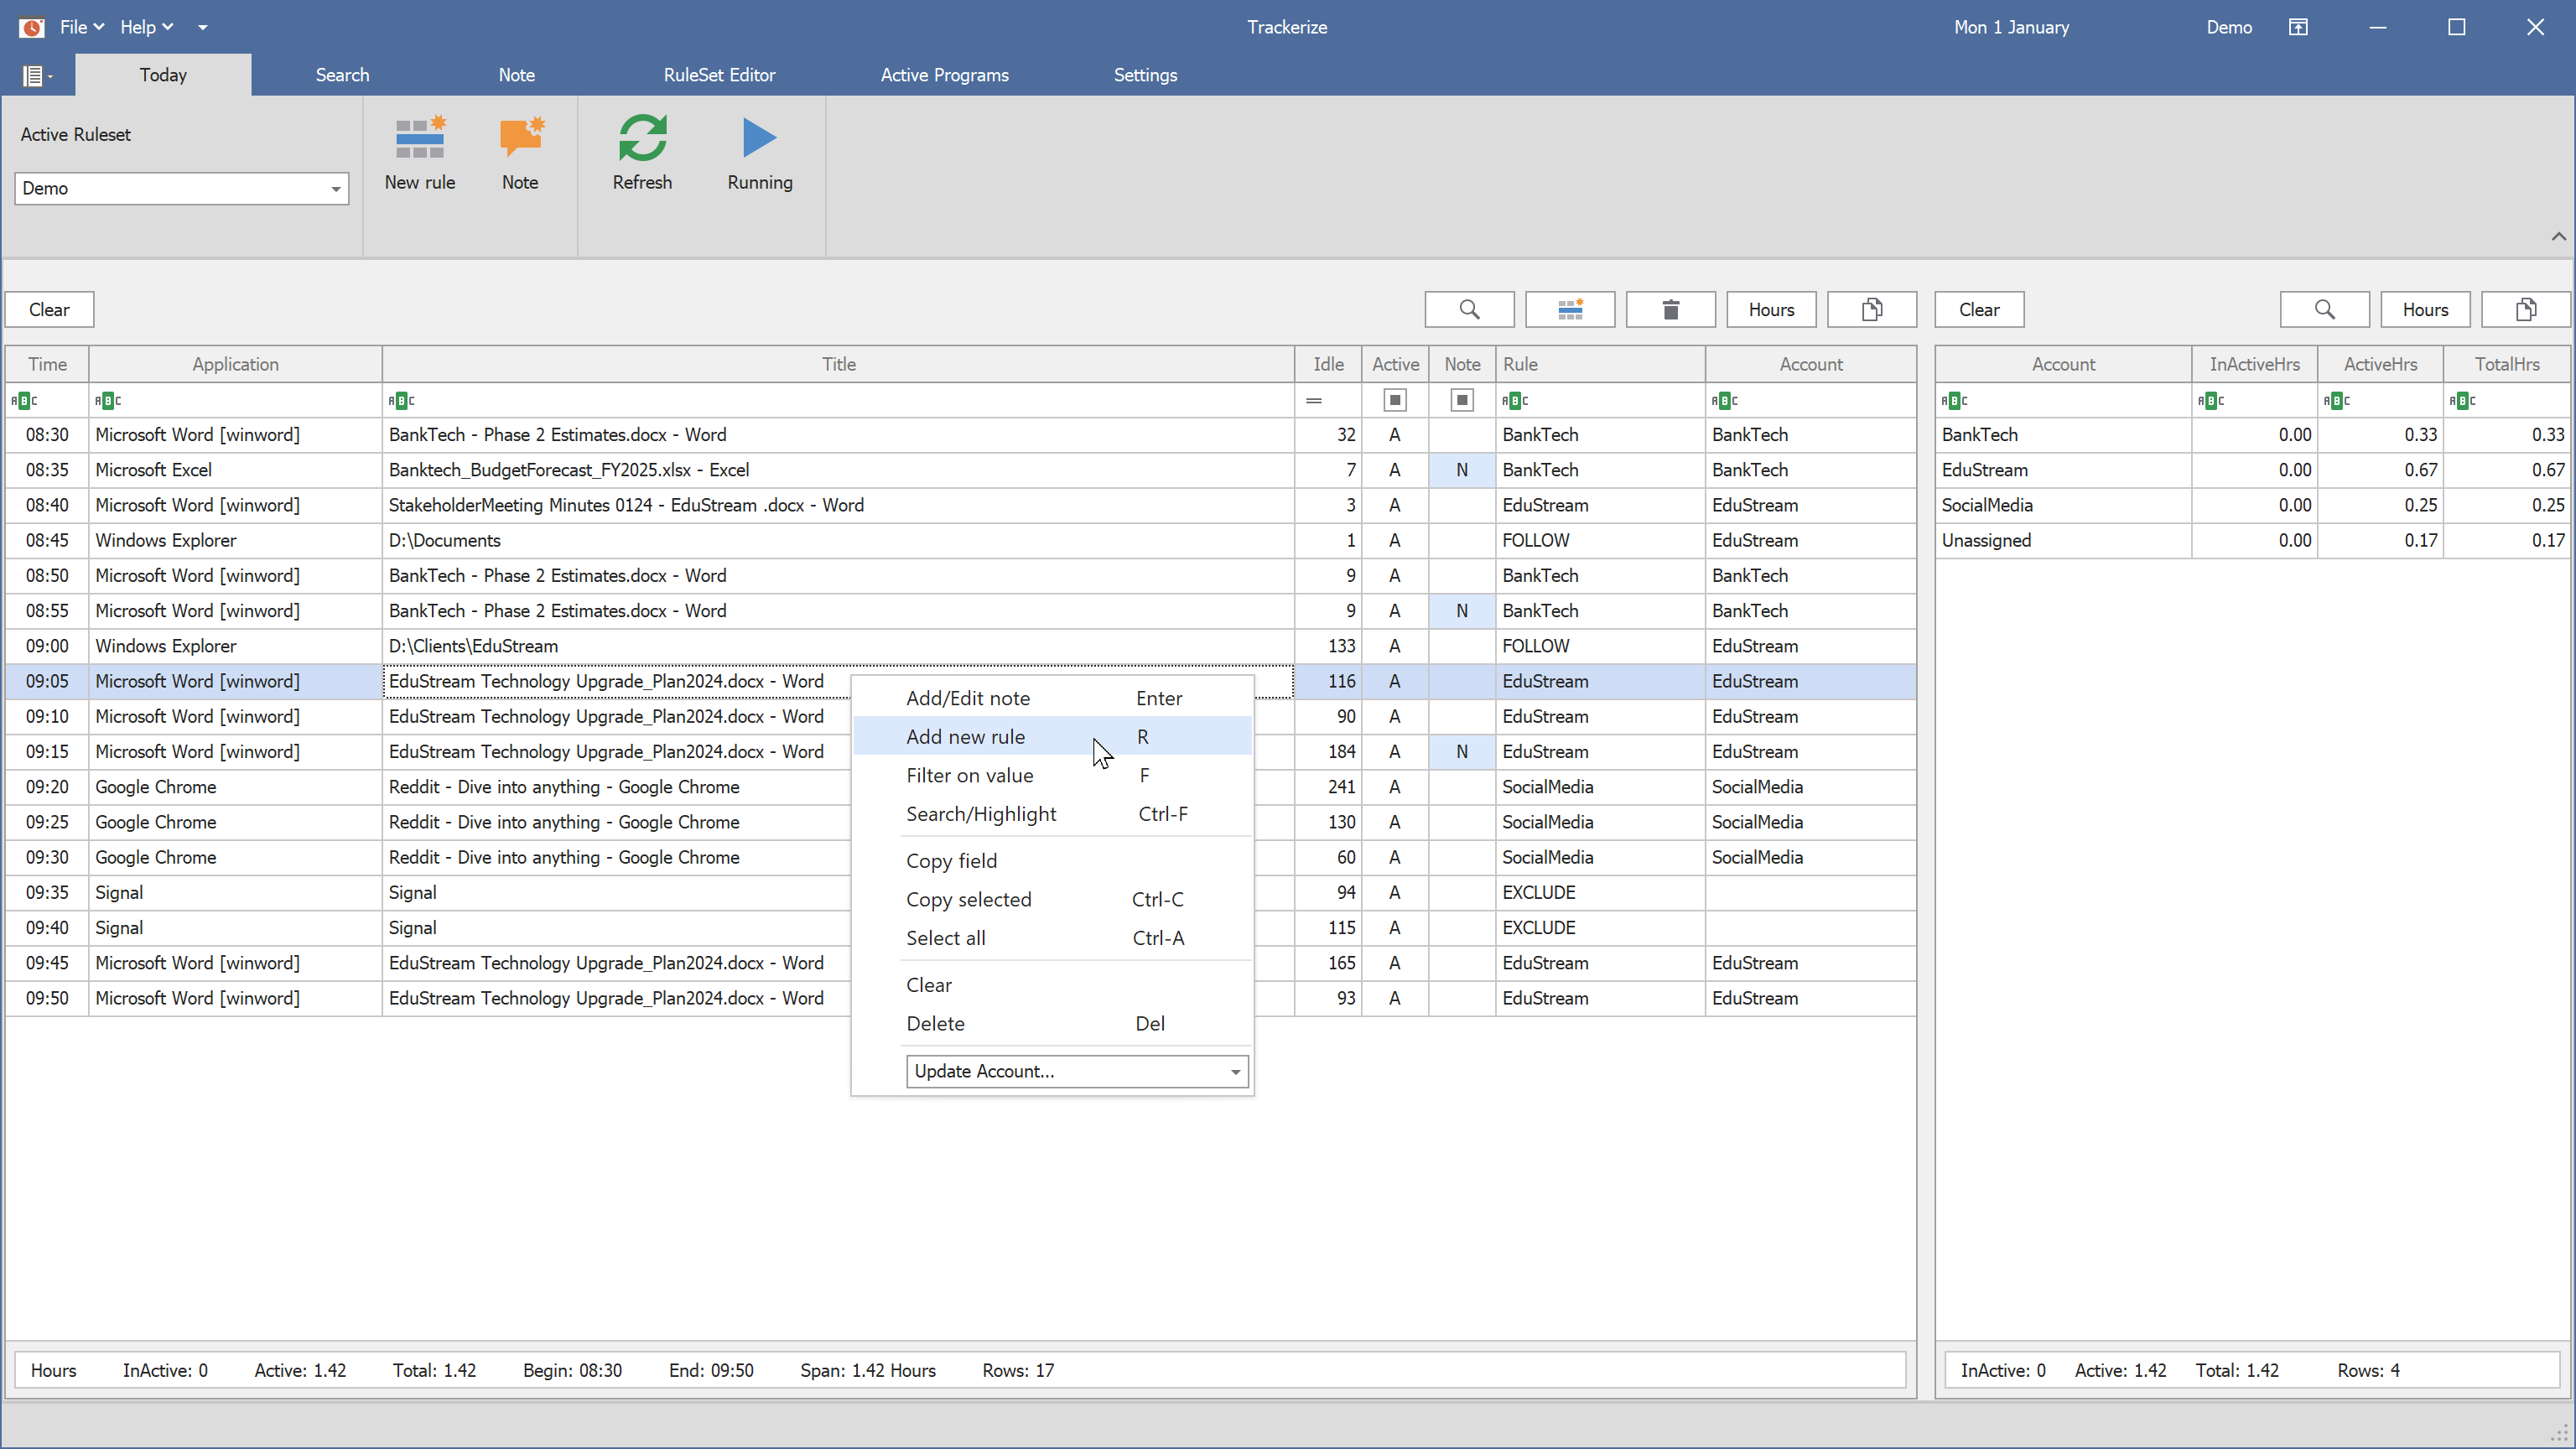Choose Select all from context menu
Viewport: 2576px width, 1449px height.
click(1052, 938)
